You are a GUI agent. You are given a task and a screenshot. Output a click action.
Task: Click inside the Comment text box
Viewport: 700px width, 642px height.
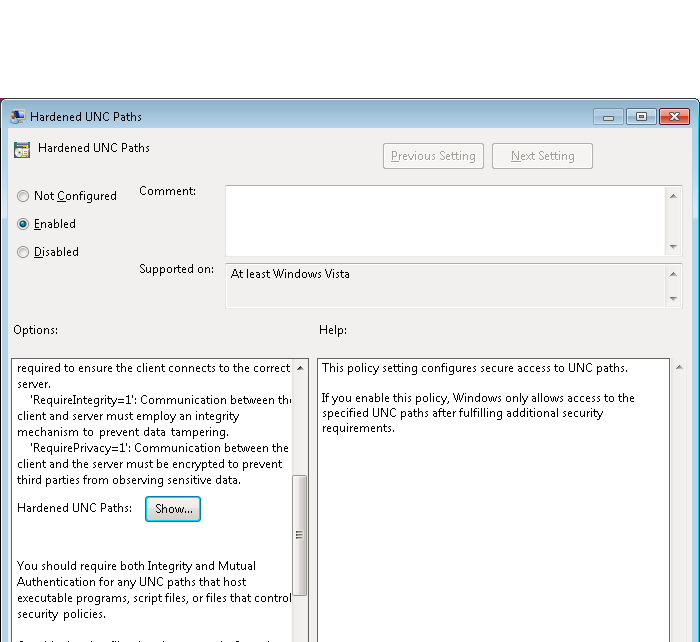pyautogui.click(x=445, y=221)
